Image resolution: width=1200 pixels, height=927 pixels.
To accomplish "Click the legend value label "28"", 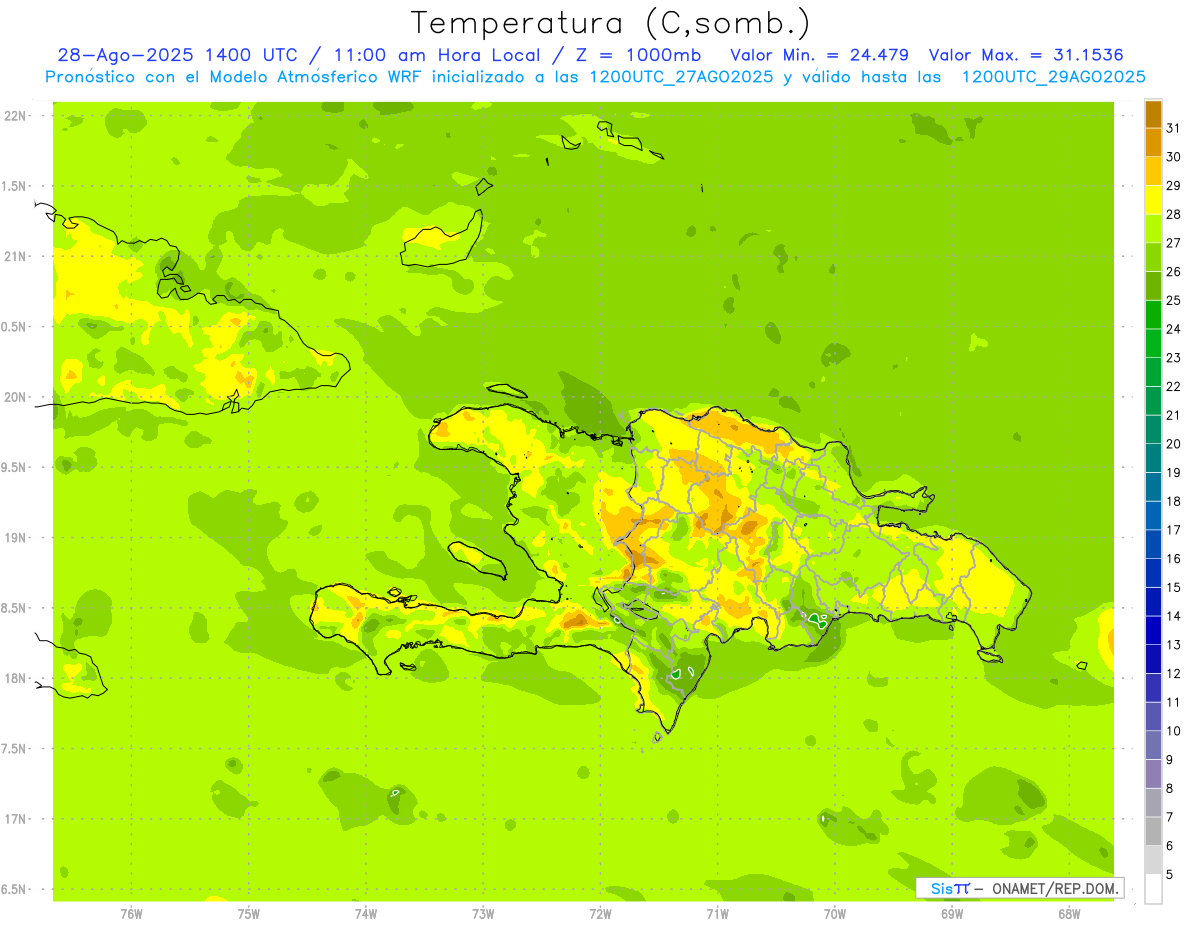I will pyautogui.click(x=1174, y=214).
